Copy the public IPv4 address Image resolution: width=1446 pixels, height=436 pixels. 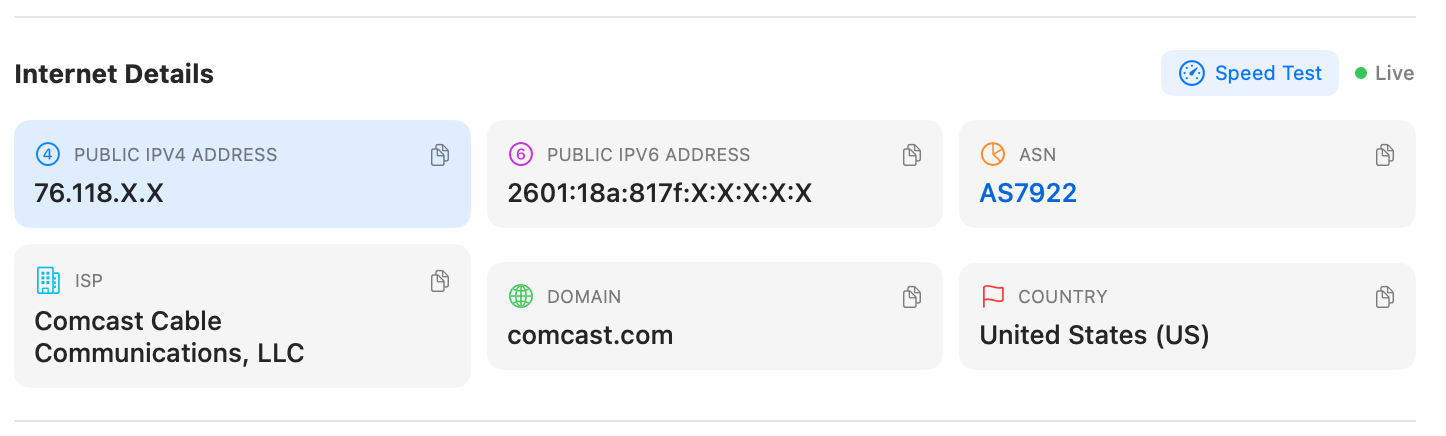[440, 155]
